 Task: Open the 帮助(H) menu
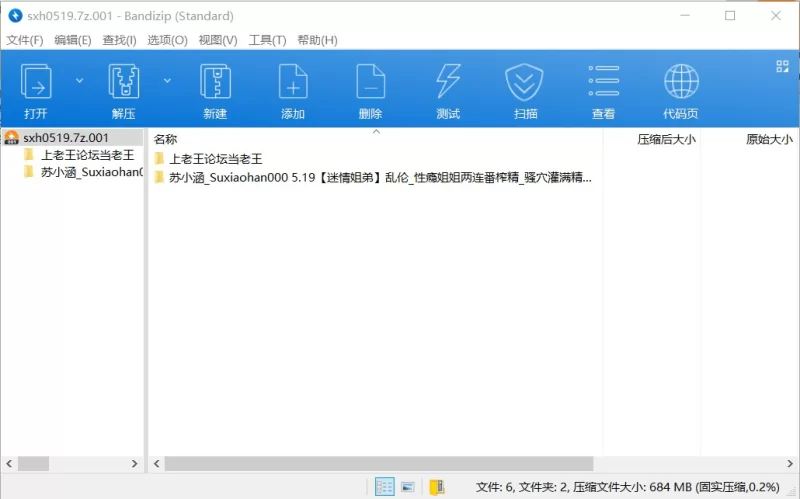pyautogui.click(x=317, y=40)
